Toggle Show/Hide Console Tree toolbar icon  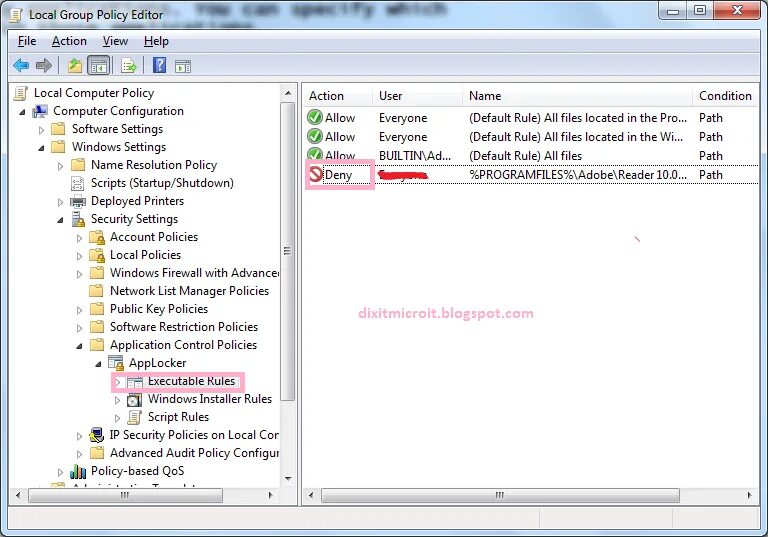coord(98,65)
